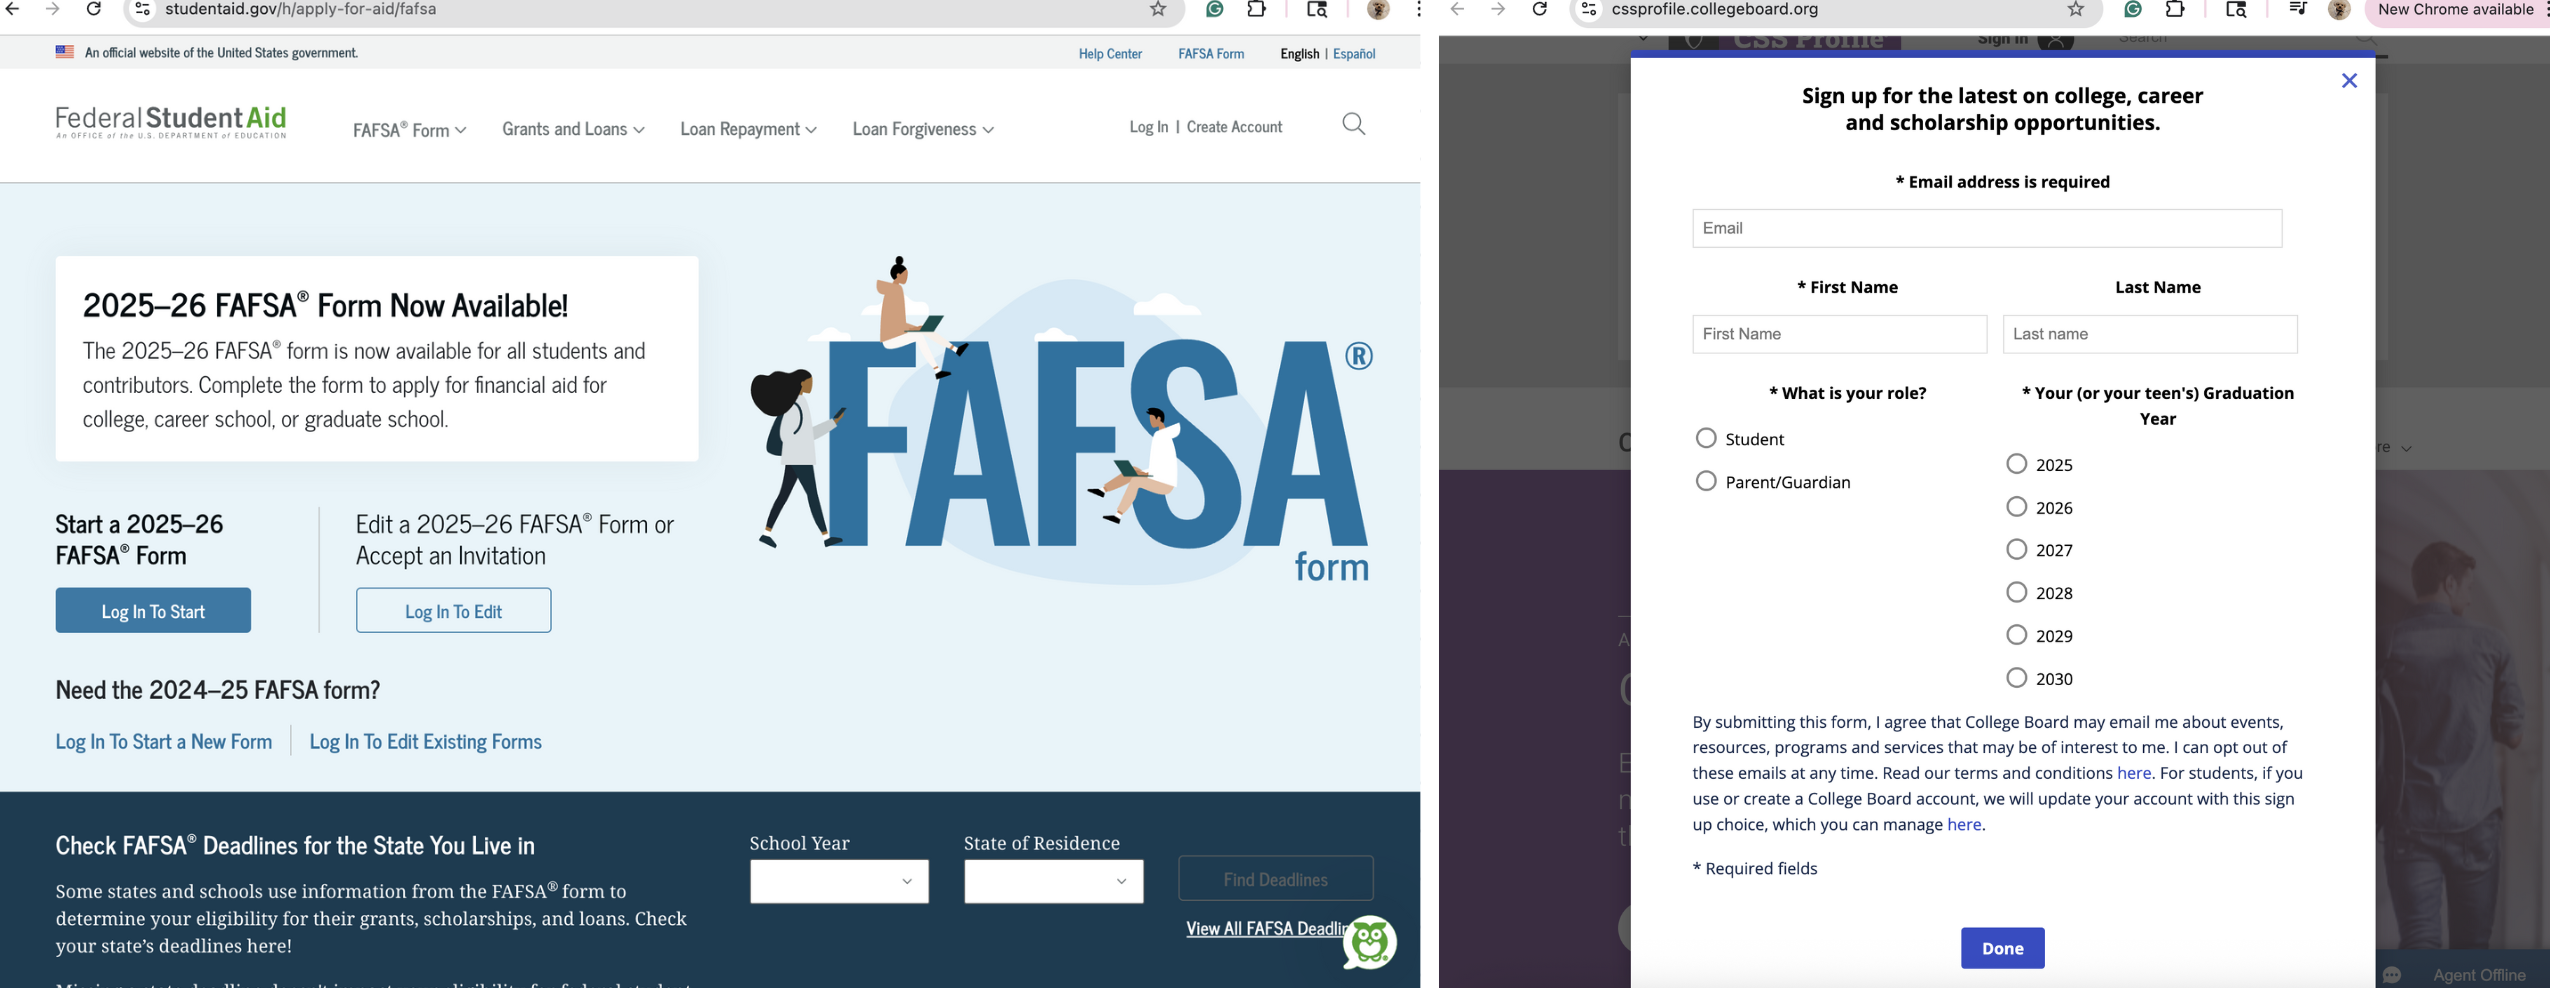Open the profile avatar in the studentaid.gov window
Screen dimensions: 2550x988
point(1377,9)
